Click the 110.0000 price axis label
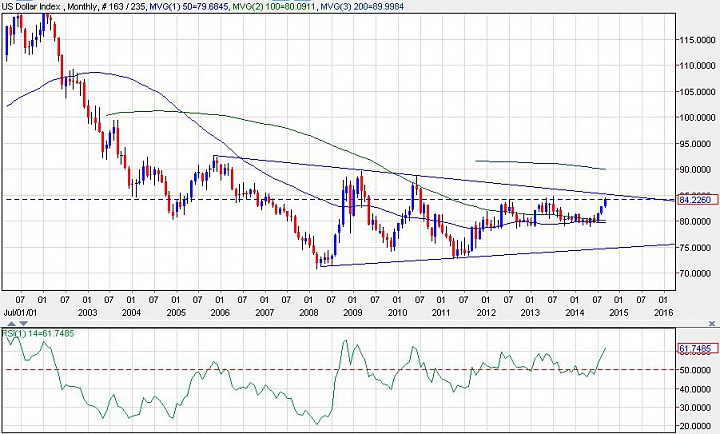 (x=696, y=66)
